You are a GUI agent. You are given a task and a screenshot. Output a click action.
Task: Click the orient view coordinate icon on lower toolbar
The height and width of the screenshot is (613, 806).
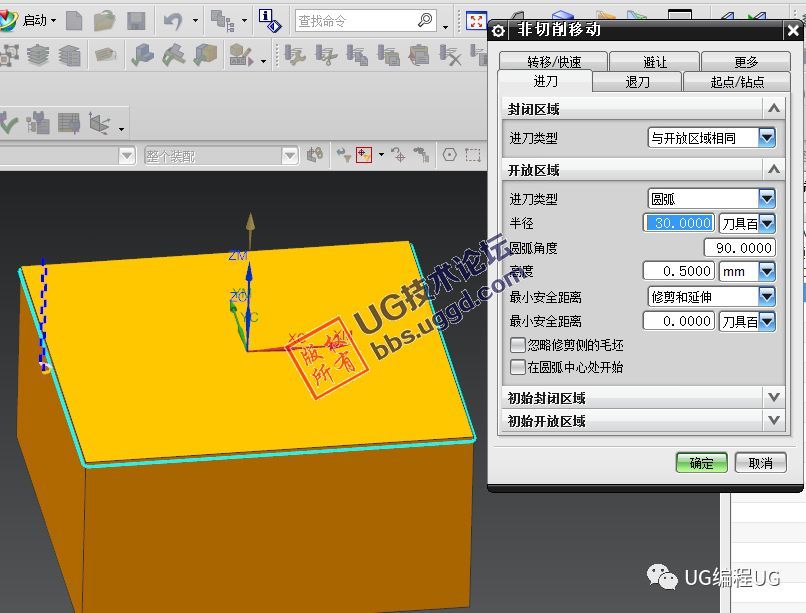(100, 122)
